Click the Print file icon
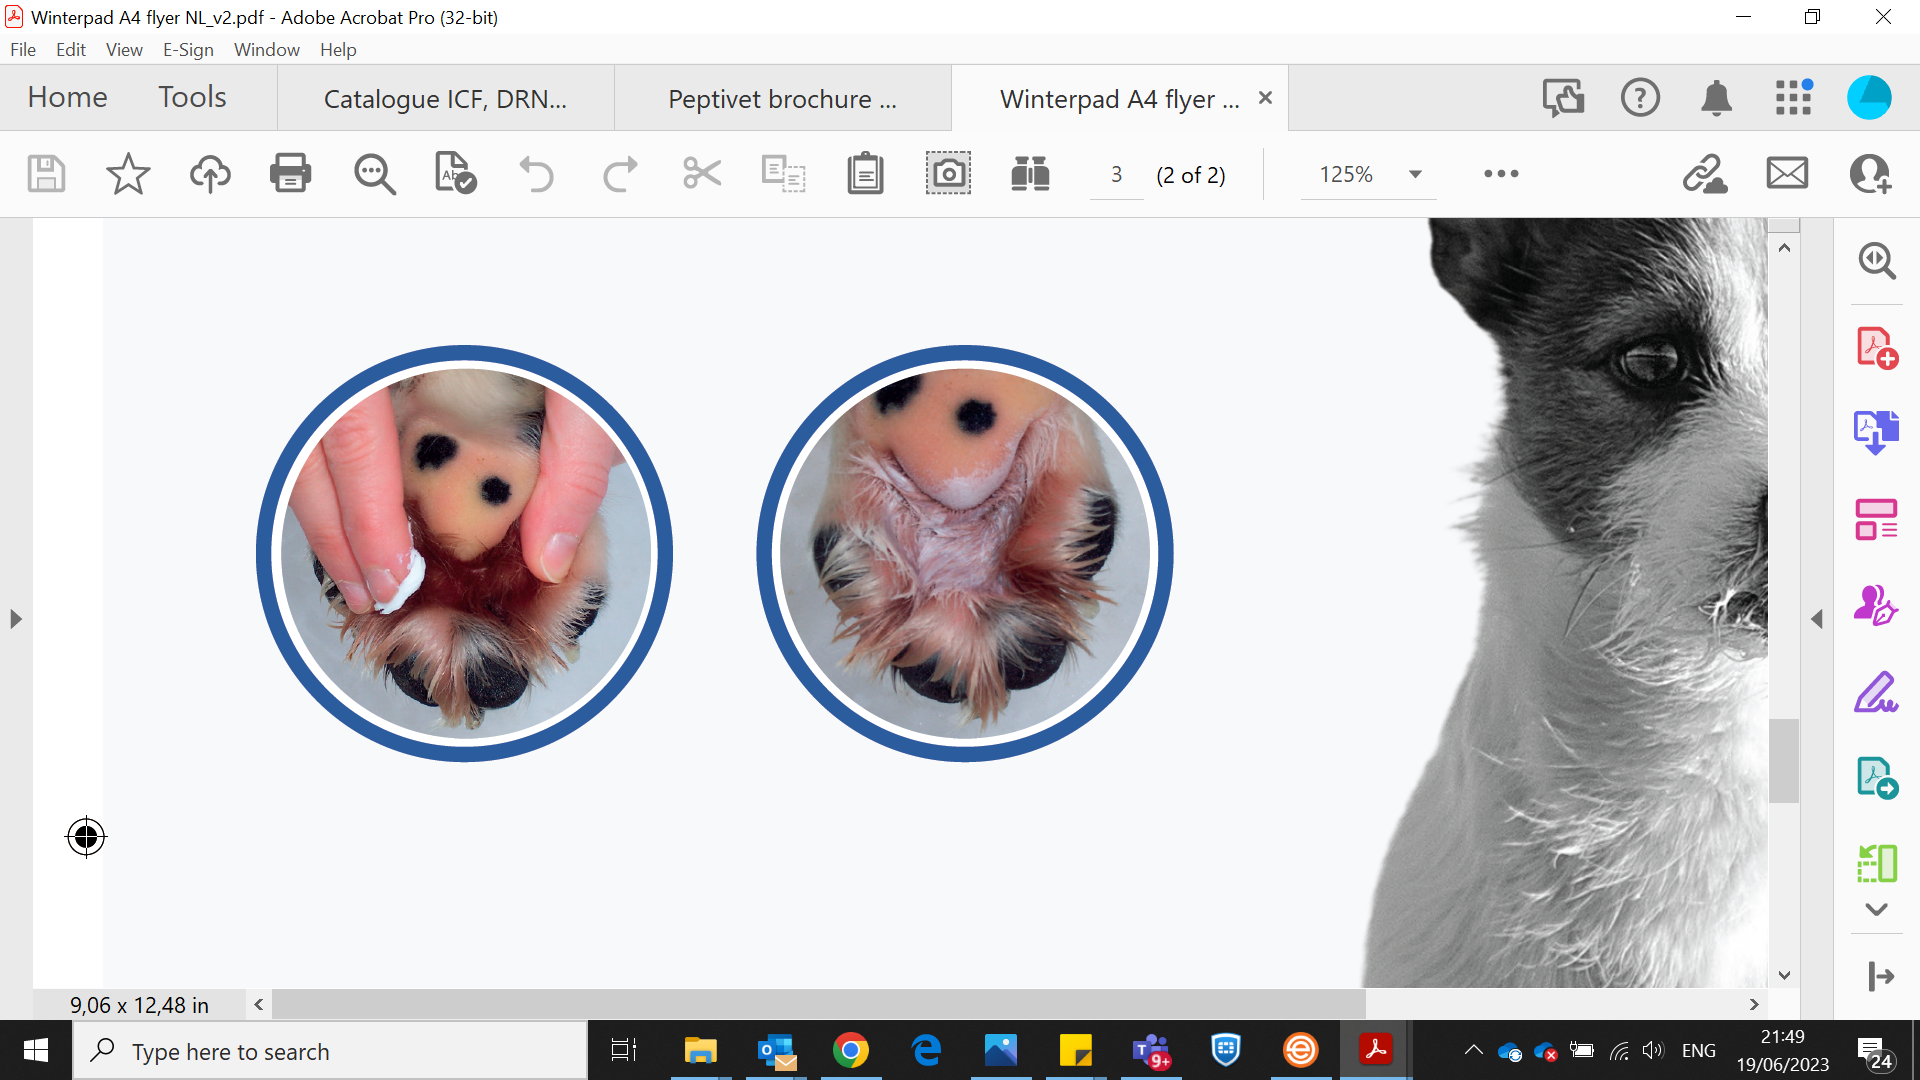The width and height of the screenshot is (1920, 1080). tap(290, 174)
